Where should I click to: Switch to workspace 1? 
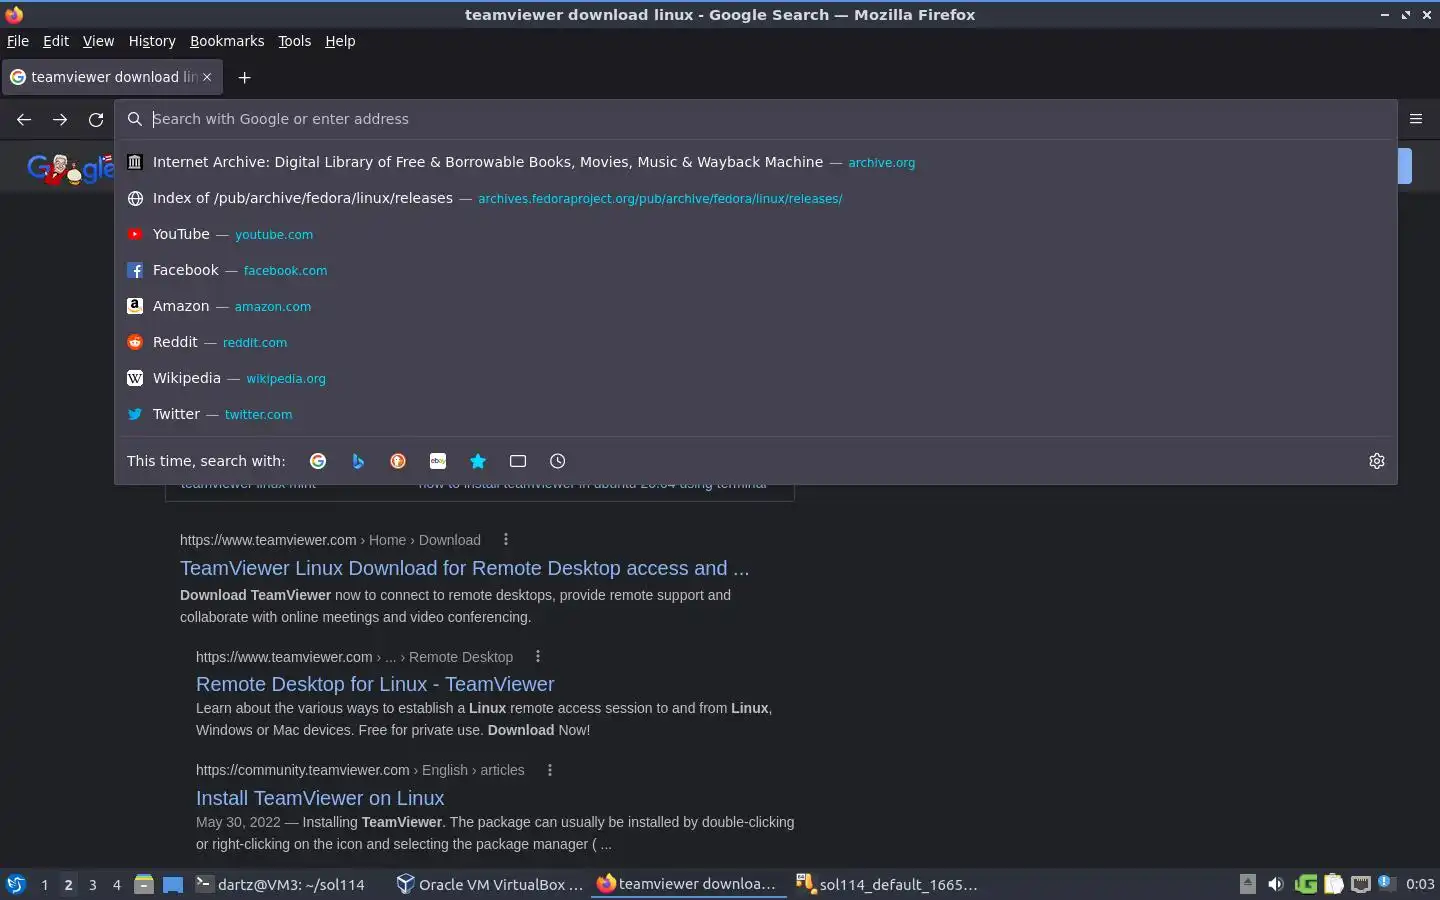pos(44,884)
